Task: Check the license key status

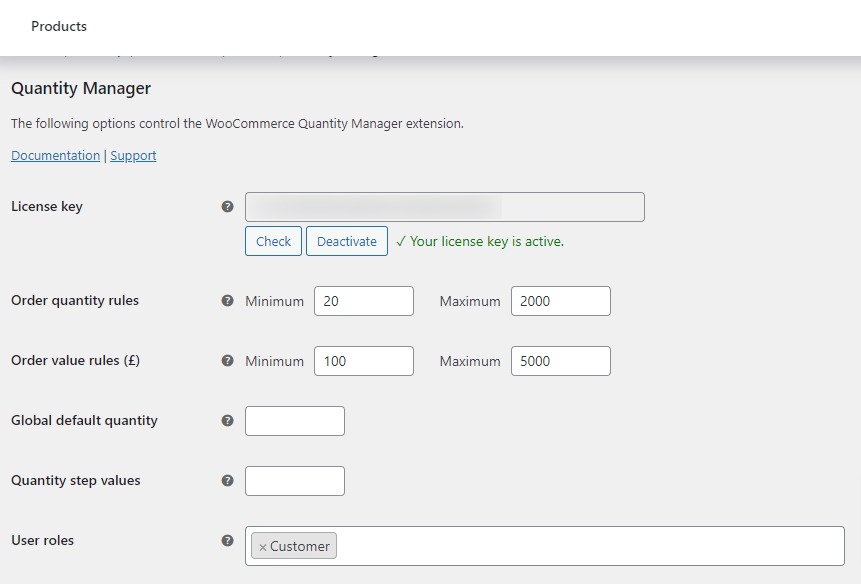Action: (273, 241)
